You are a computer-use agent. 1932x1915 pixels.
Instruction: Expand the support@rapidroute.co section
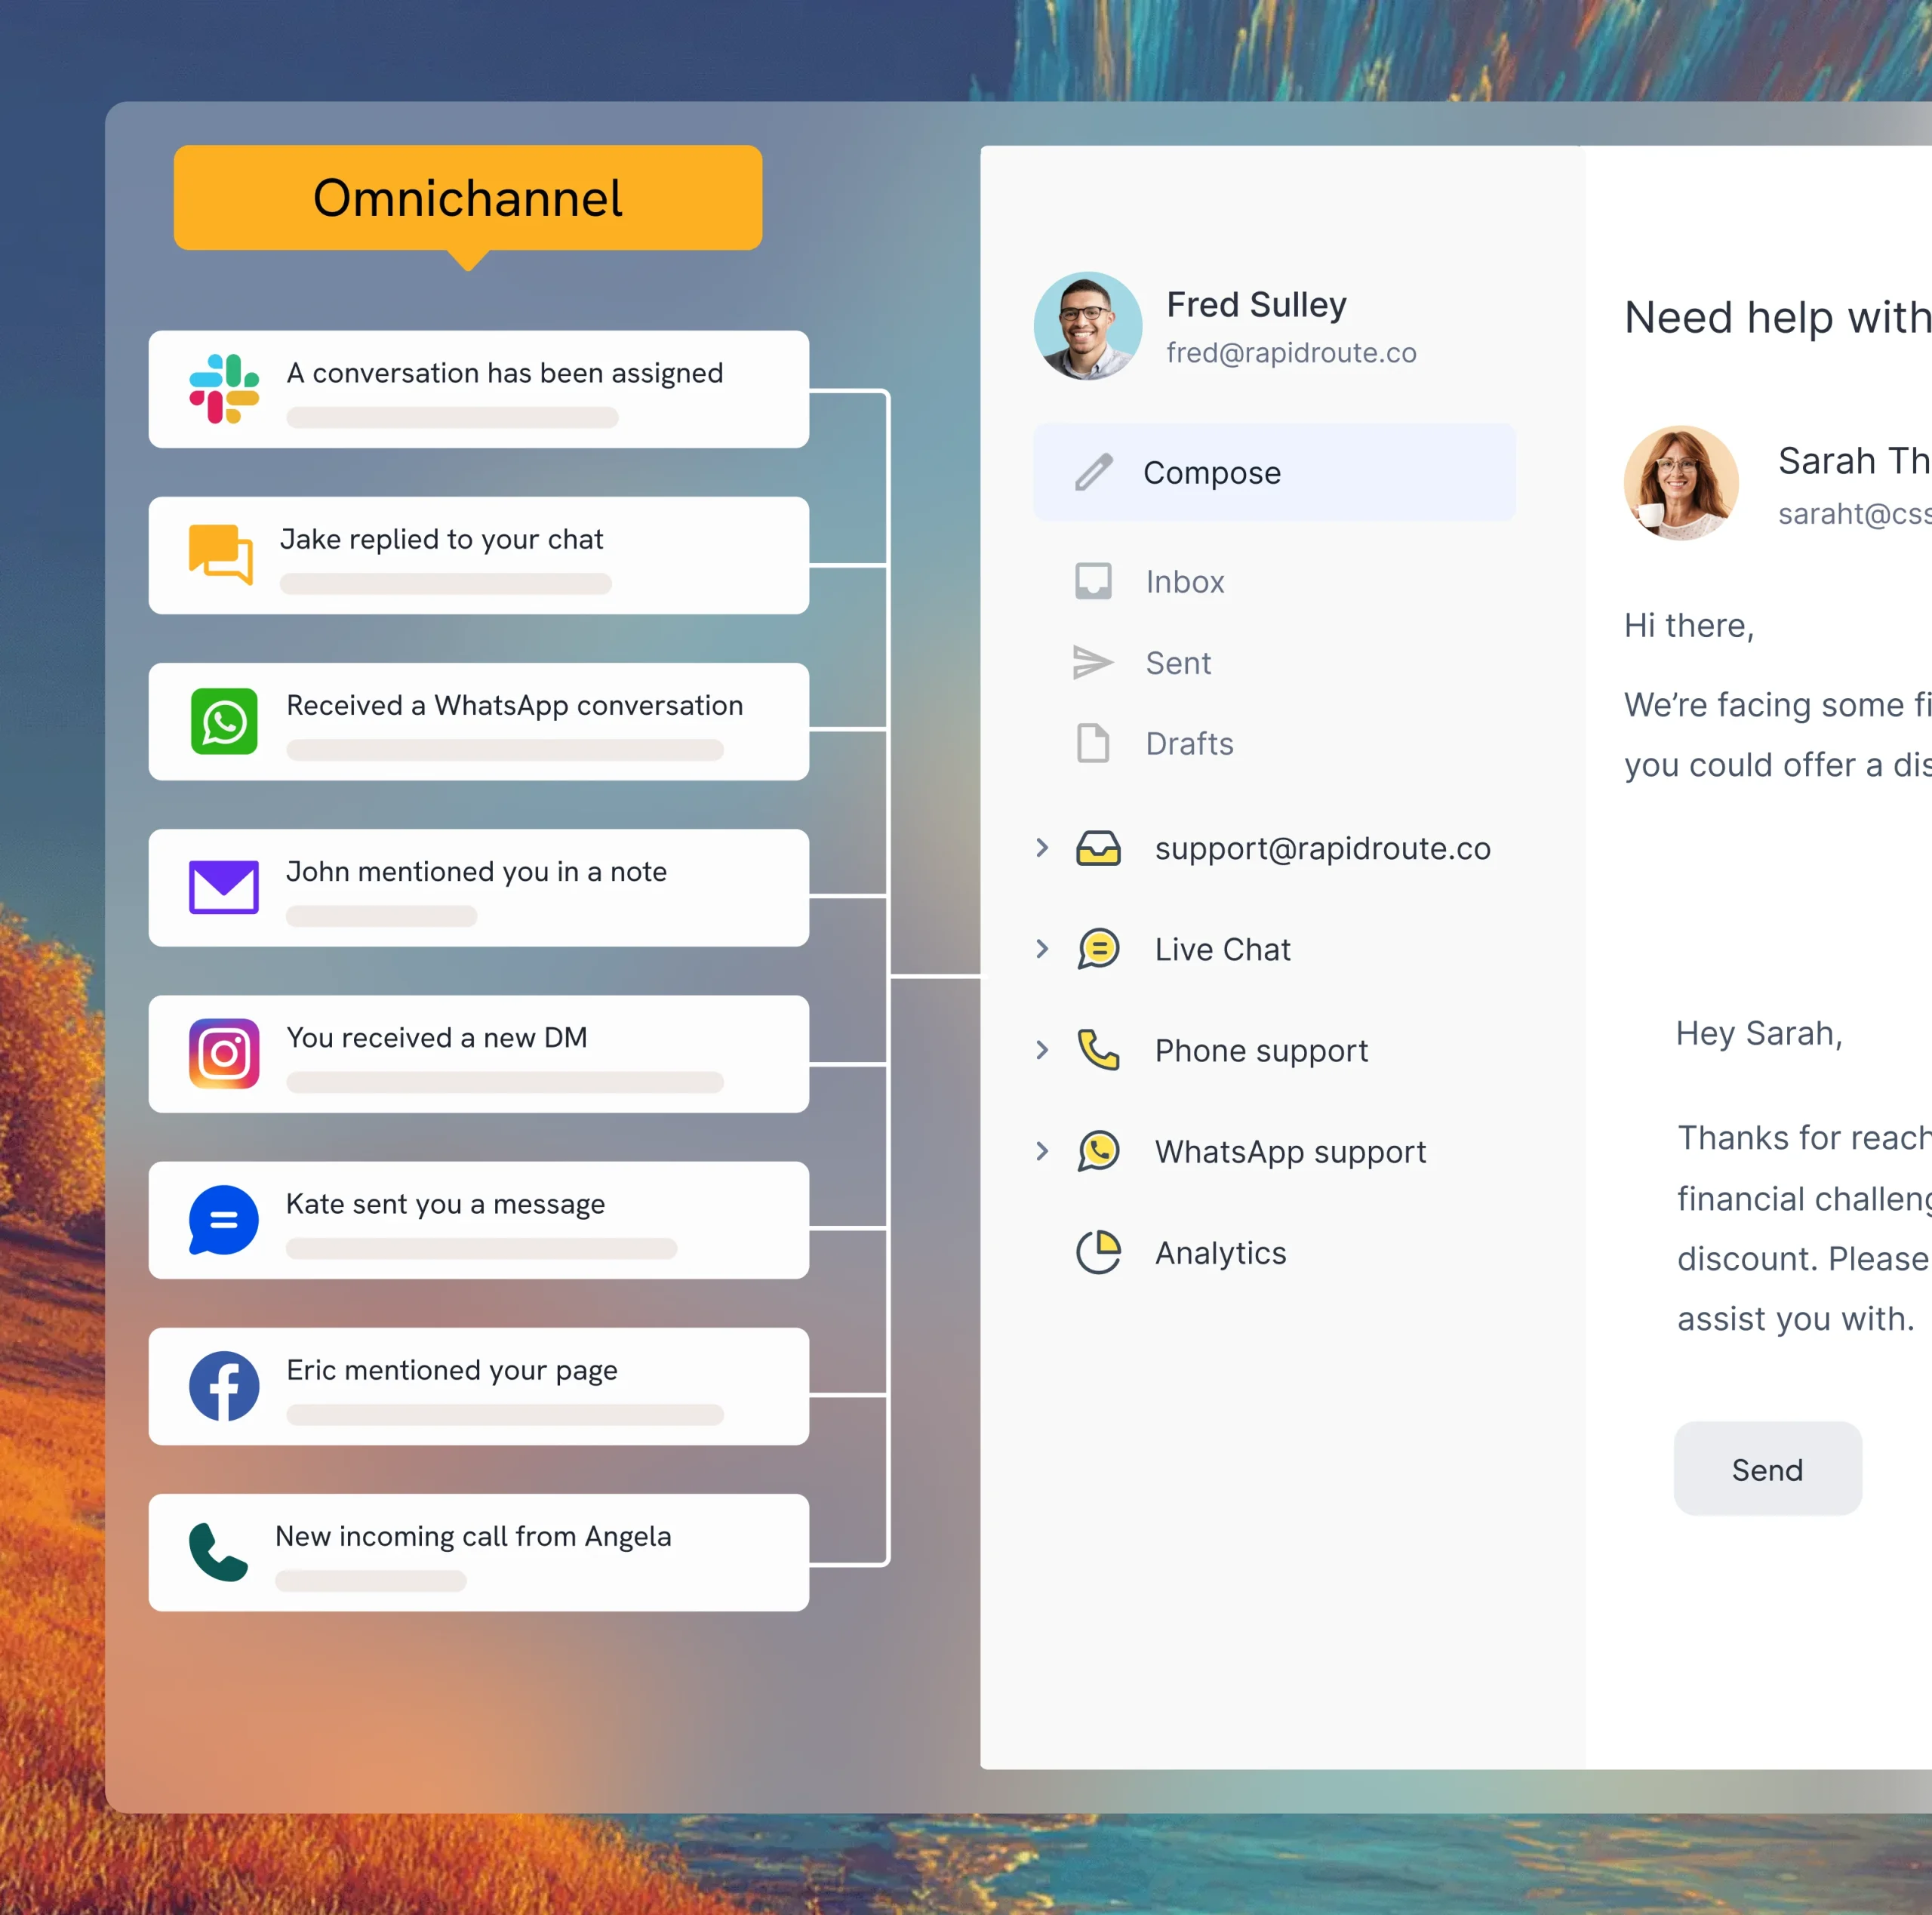click(1042, 848)
